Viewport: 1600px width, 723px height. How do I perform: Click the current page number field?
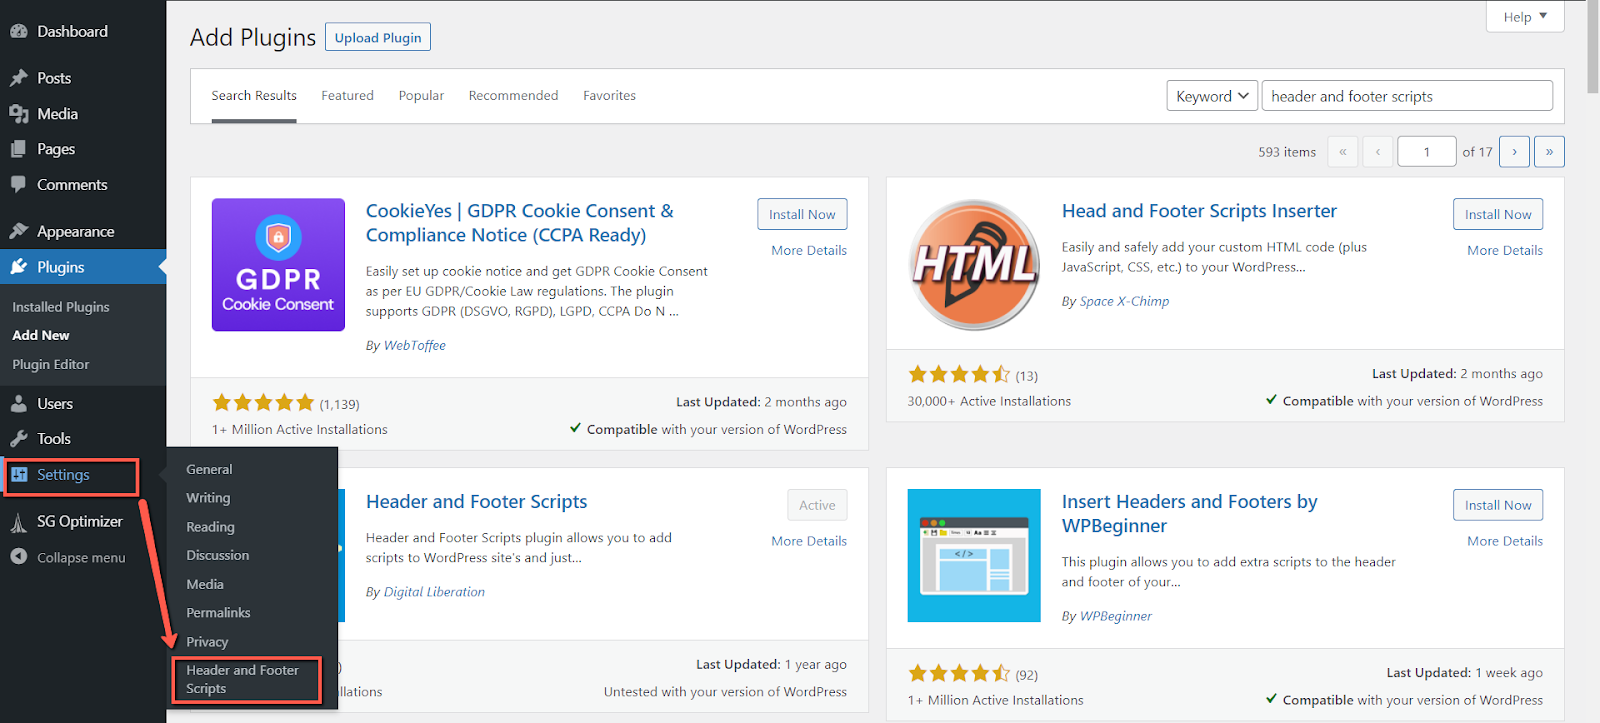pyautogui.click(x=1427, y=152)
